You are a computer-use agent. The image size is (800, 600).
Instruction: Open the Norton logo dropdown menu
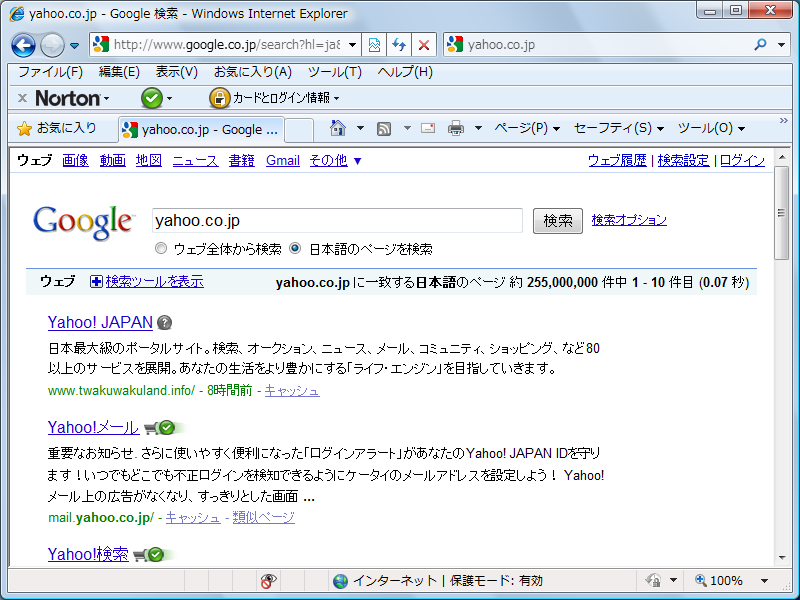pyautogui.click(x=72, y=98)
